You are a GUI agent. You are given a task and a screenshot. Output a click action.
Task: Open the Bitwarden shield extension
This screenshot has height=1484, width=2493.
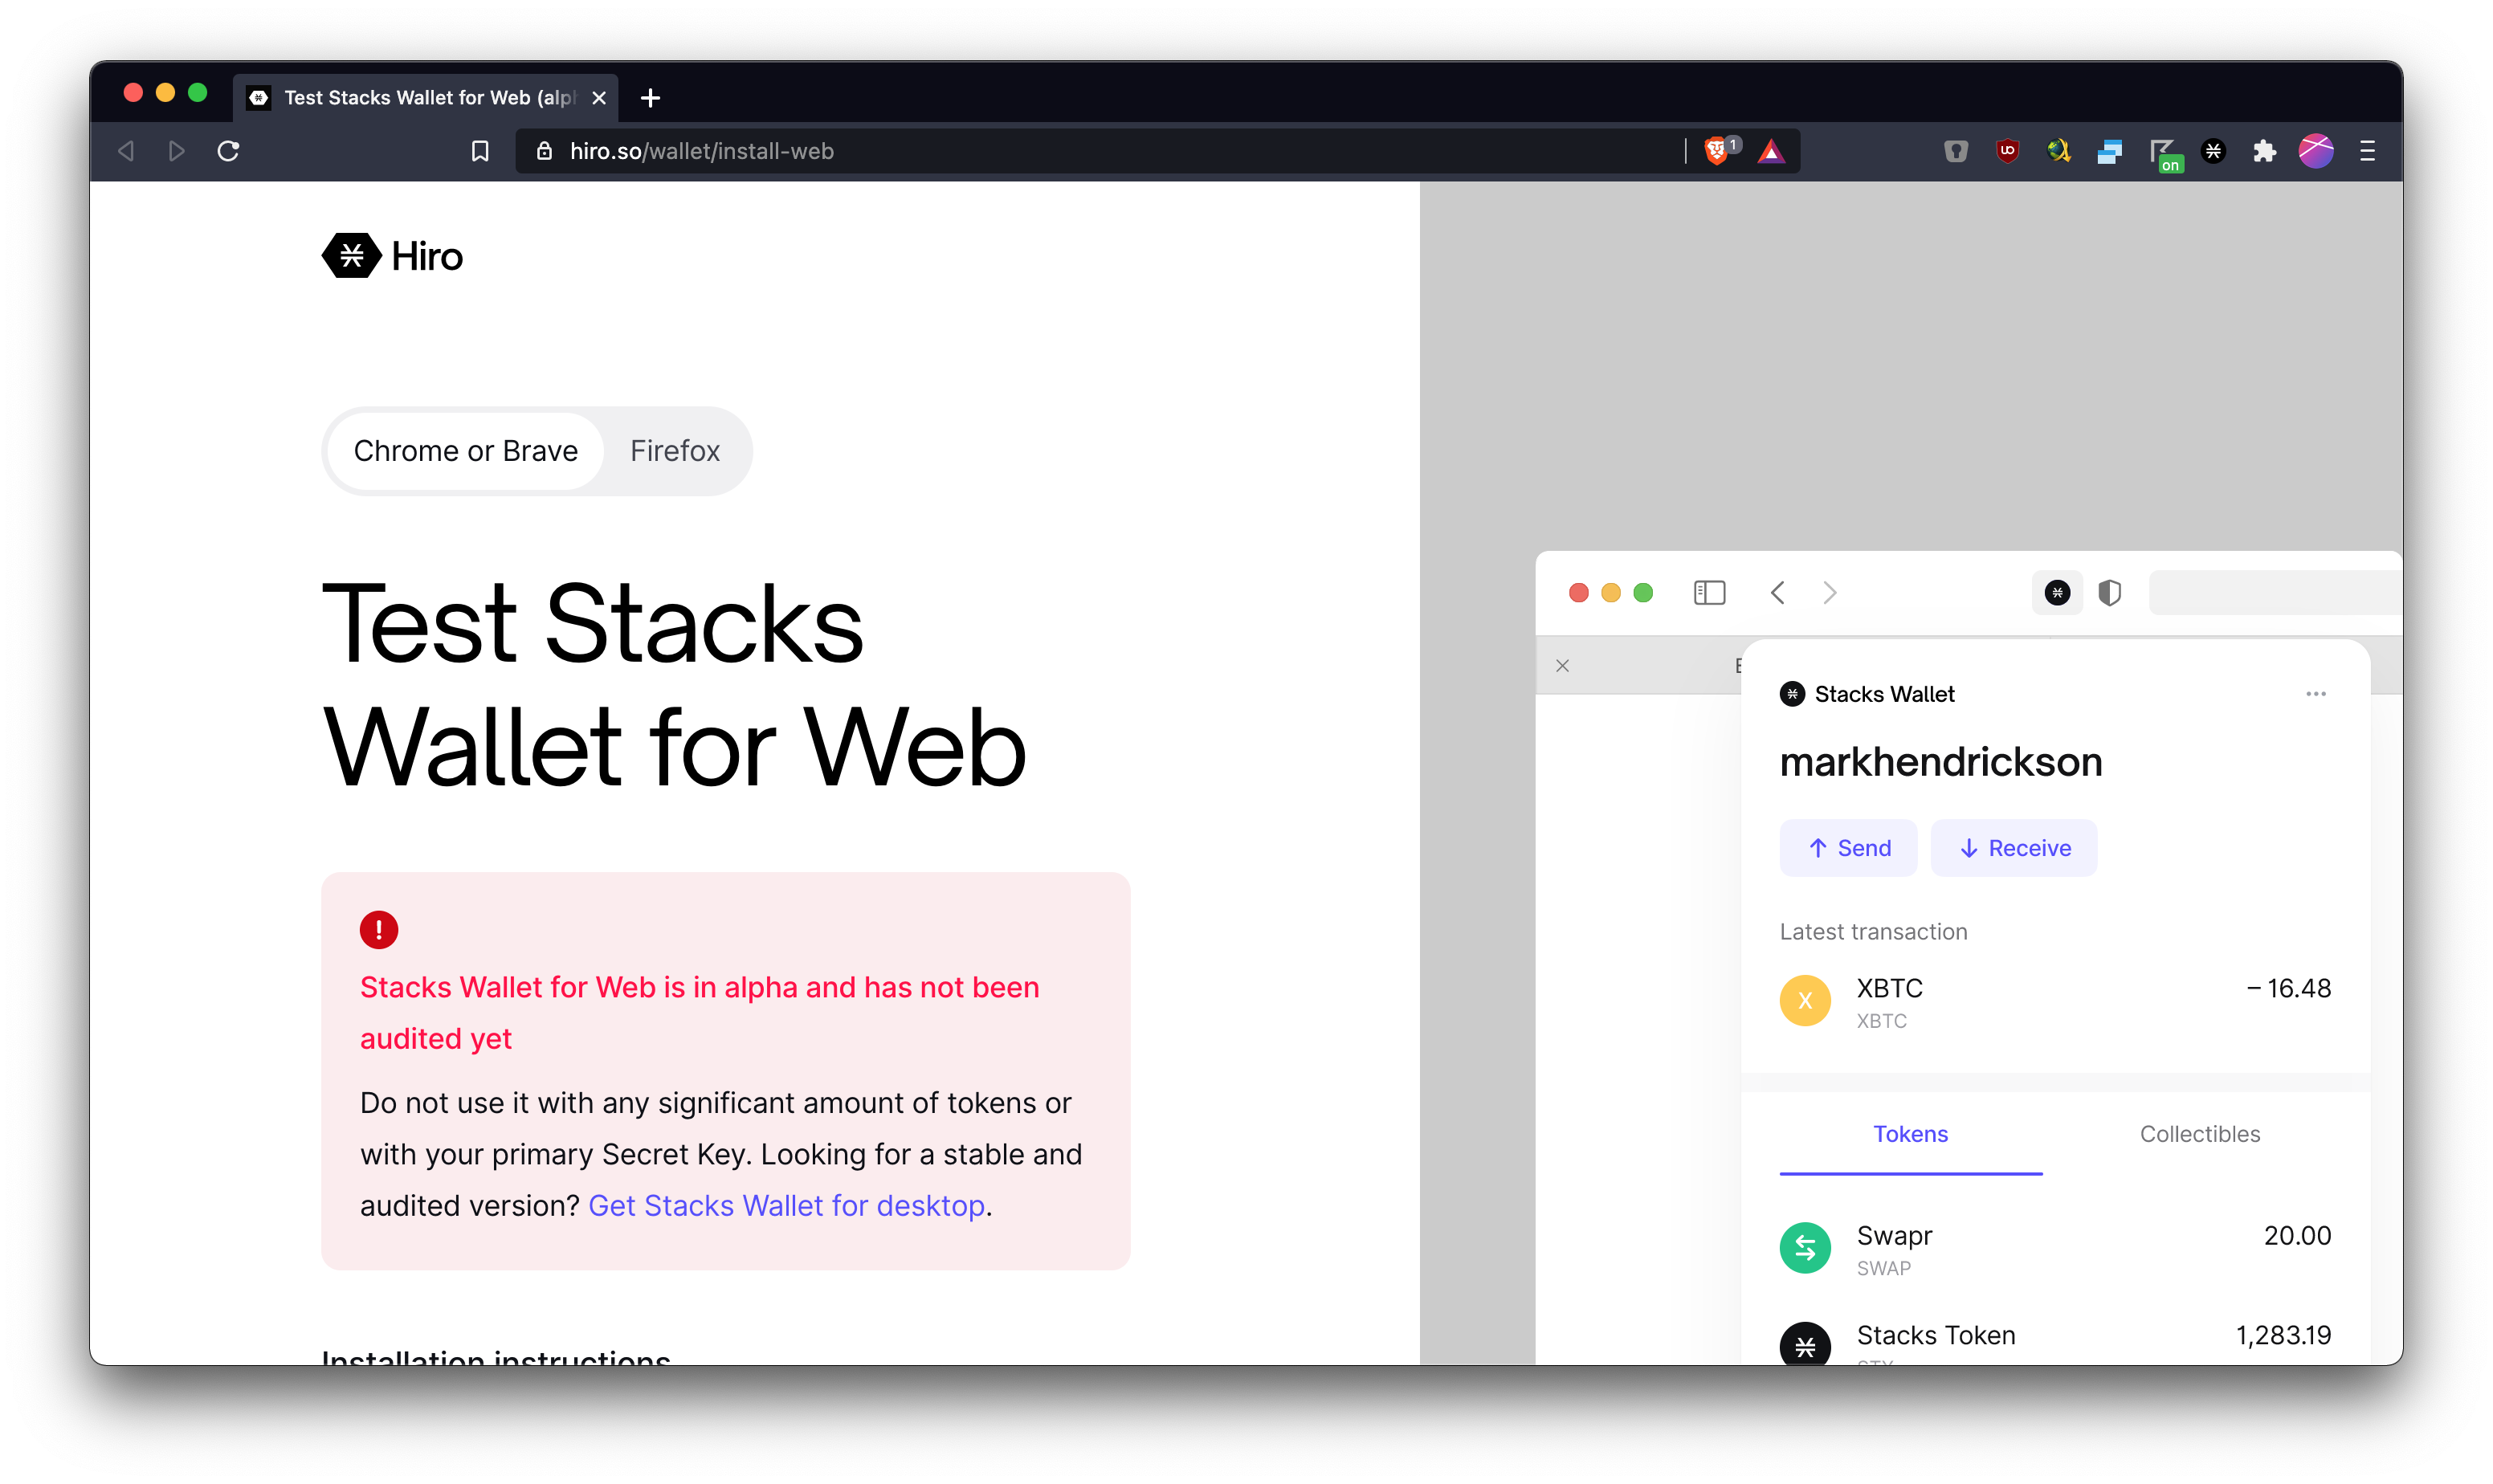coord(1955,151)
